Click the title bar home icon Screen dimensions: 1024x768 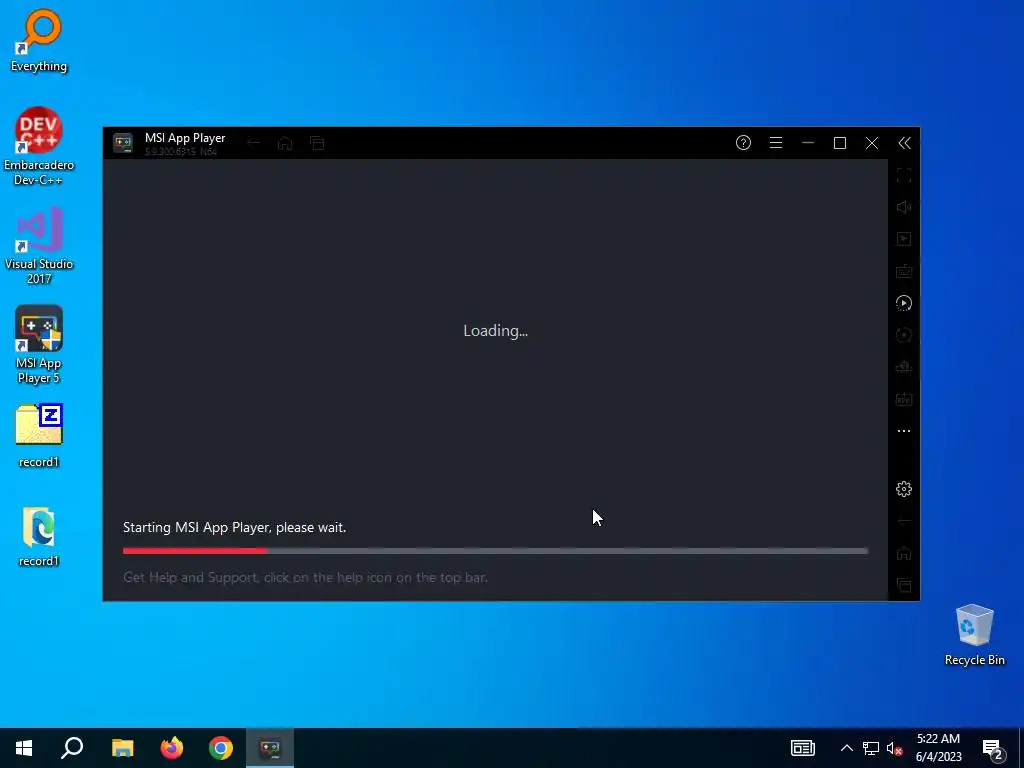(x=285, y=143)
